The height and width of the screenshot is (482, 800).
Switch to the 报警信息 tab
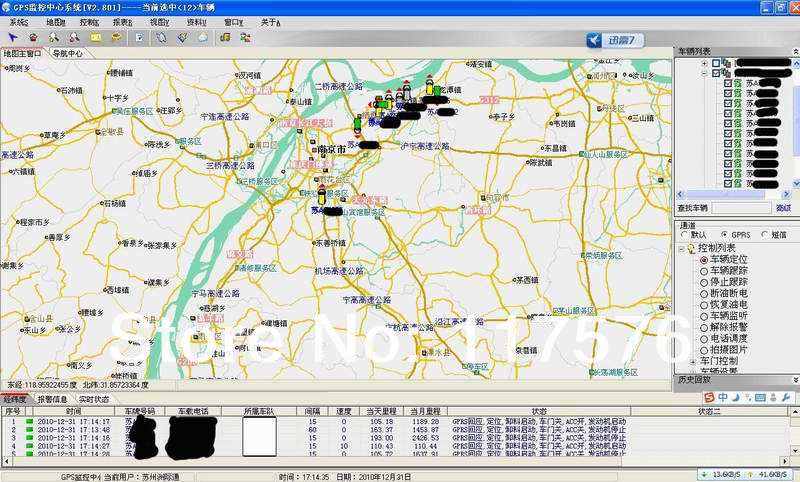tap(53, 399)
